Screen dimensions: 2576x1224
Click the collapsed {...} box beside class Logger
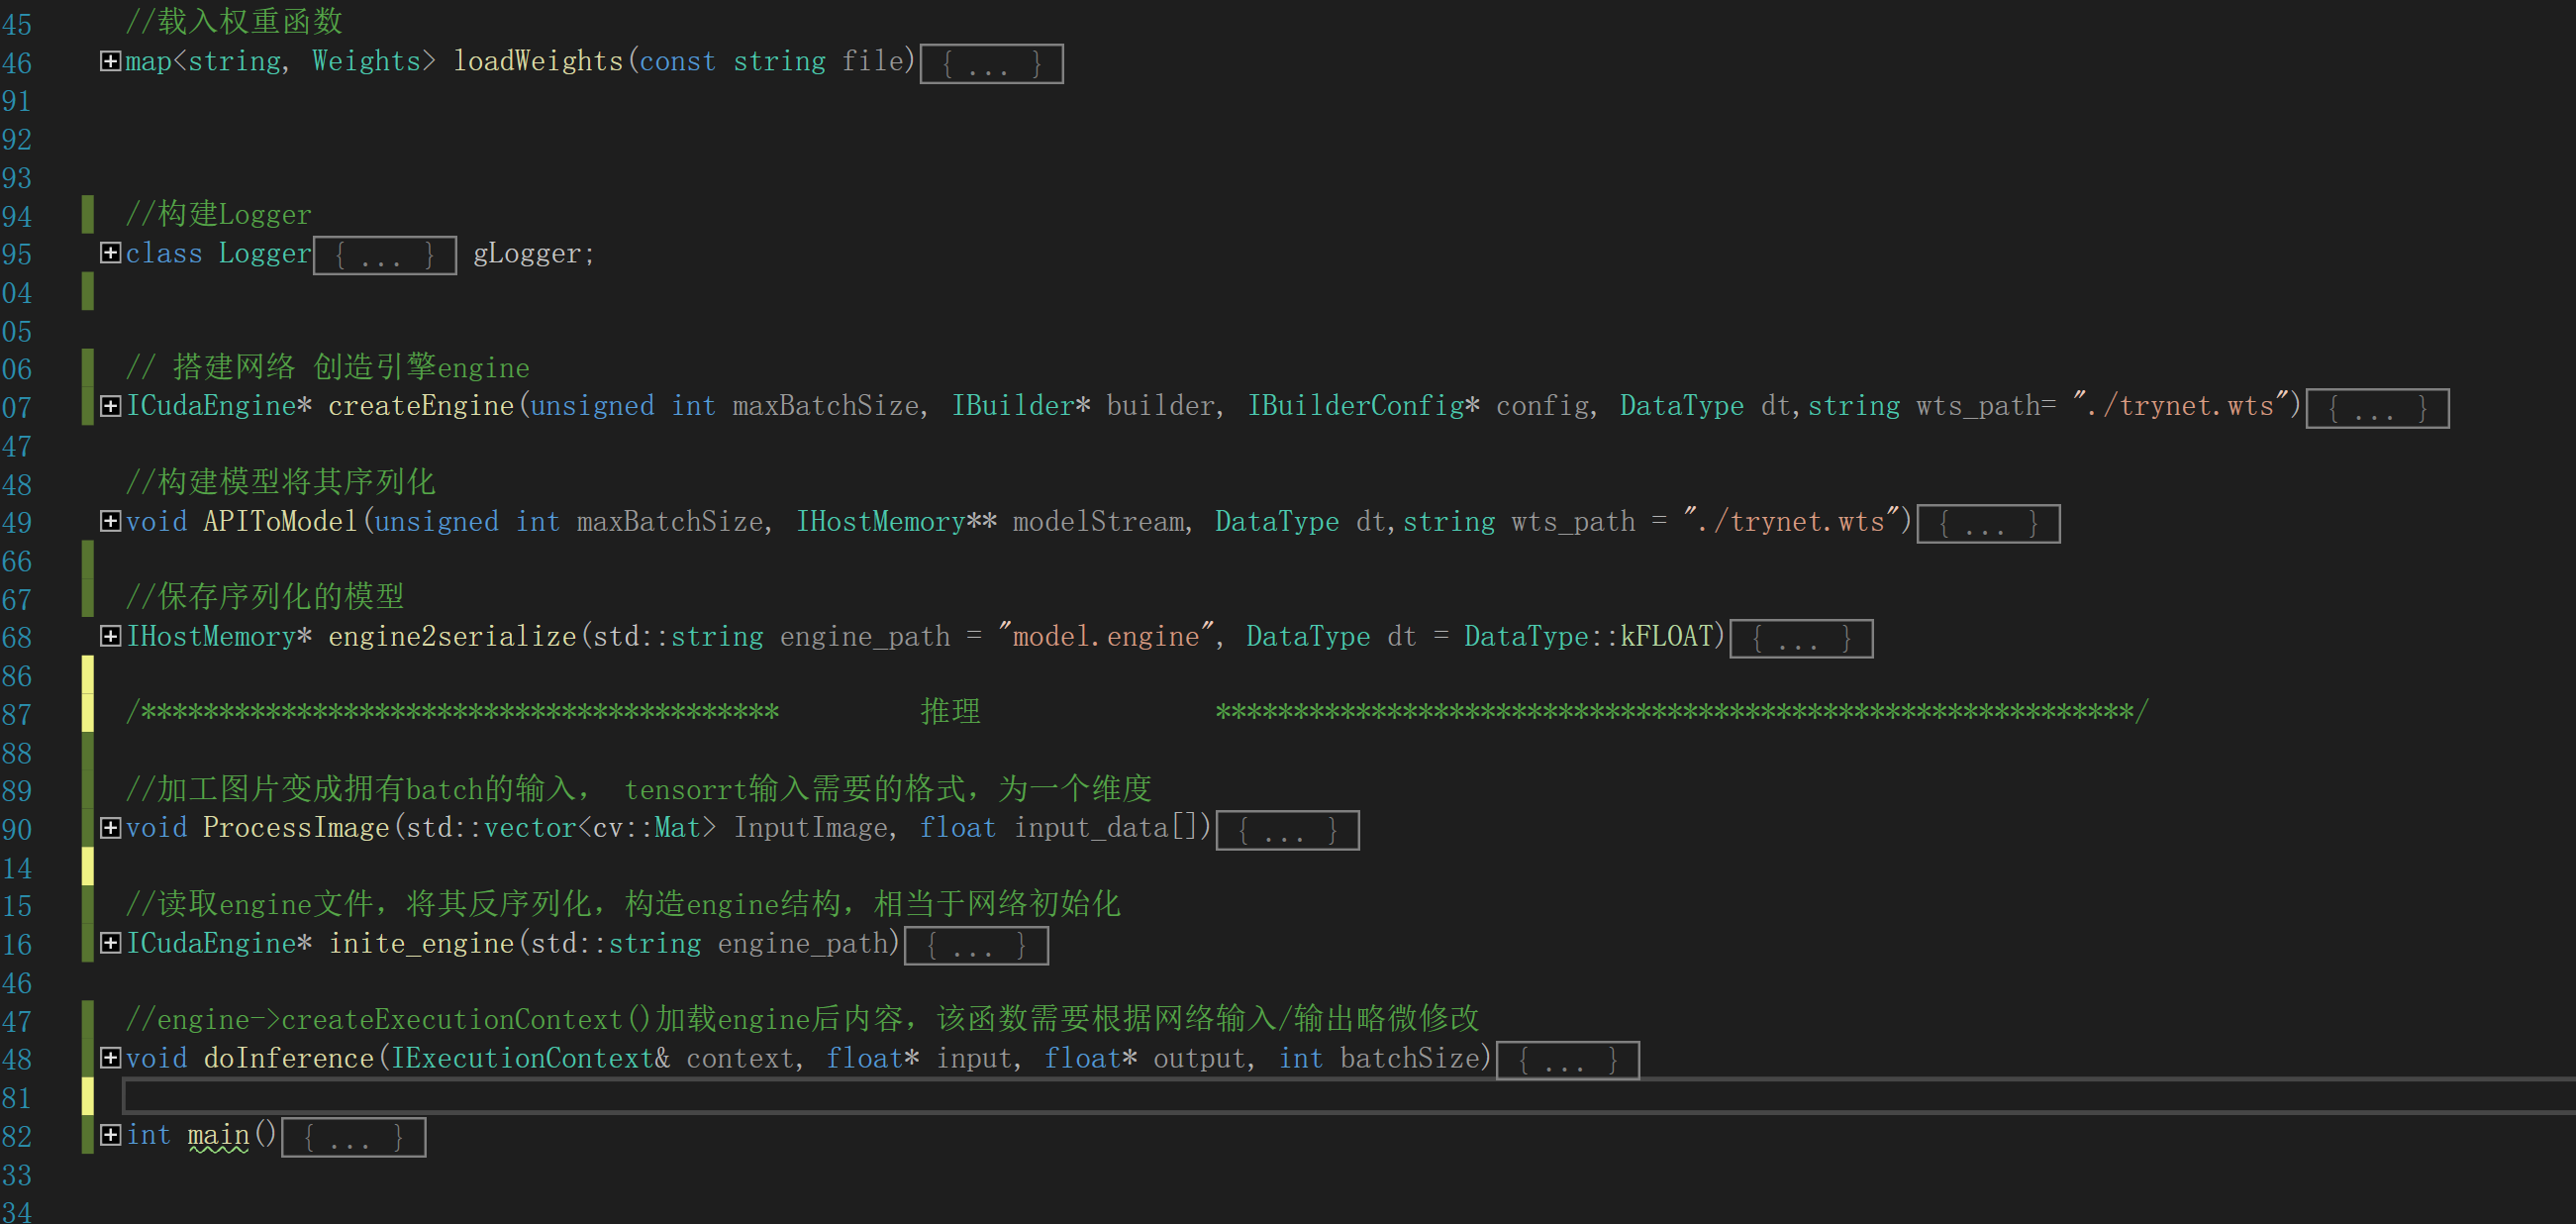coord(384,255)
